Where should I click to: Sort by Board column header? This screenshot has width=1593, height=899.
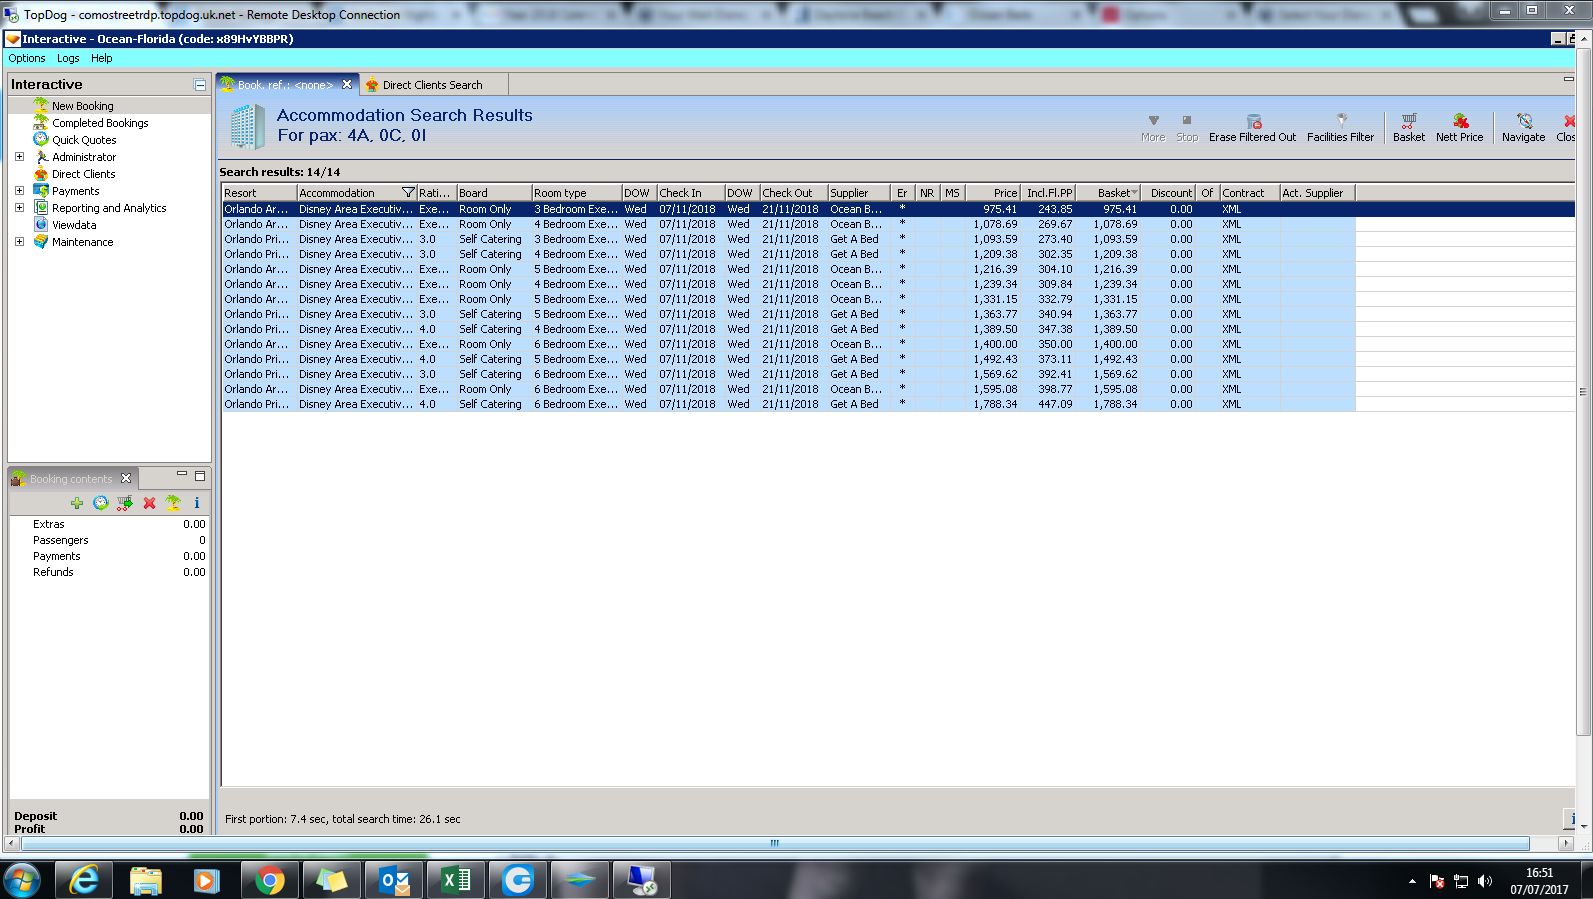click(x=494, y=193)
